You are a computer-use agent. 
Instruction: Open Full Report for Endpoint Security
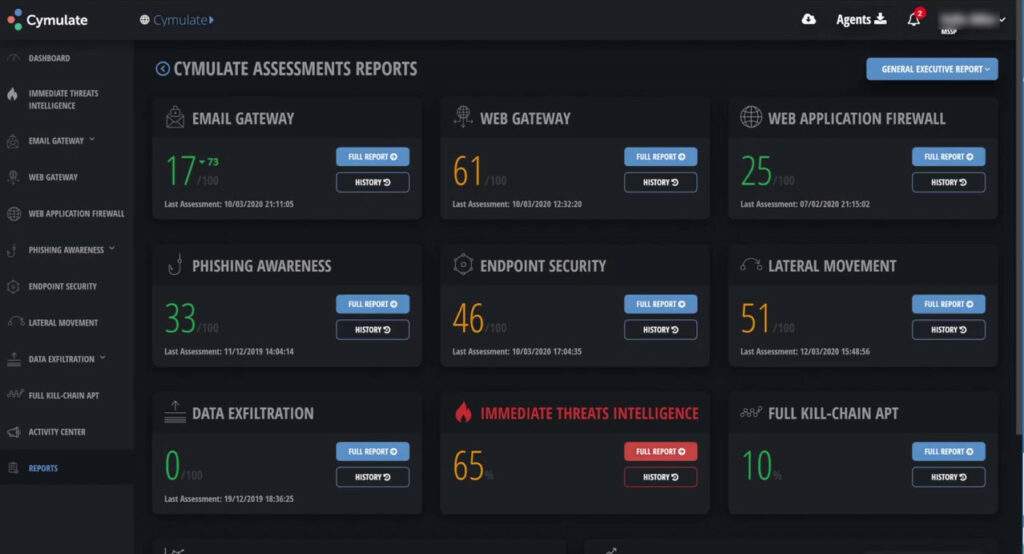[660, 304]
